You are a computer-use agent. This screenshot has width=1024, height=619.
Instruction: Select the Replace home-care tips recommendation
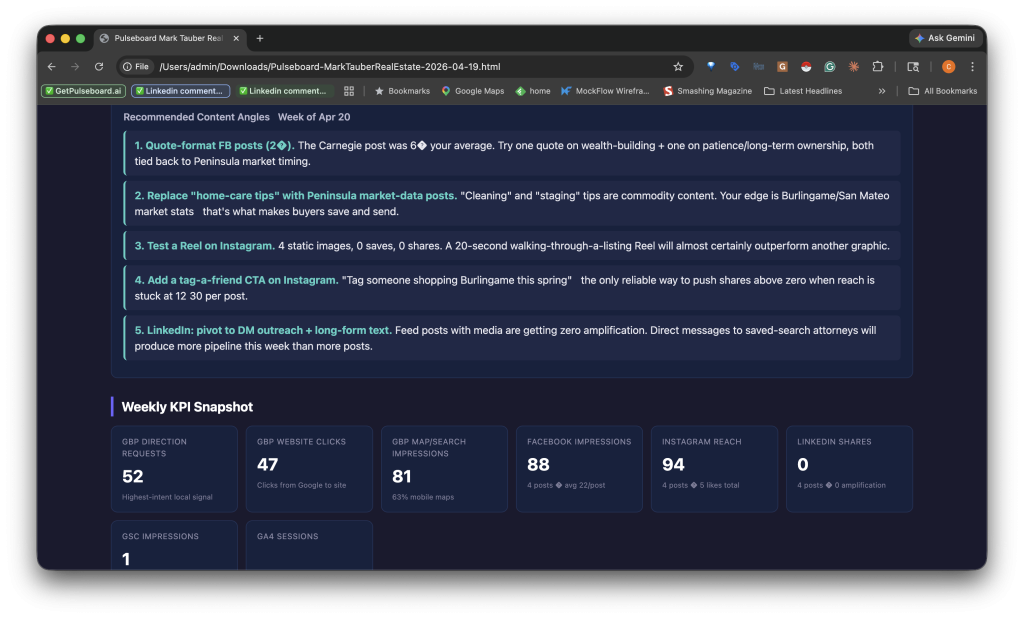511,203
